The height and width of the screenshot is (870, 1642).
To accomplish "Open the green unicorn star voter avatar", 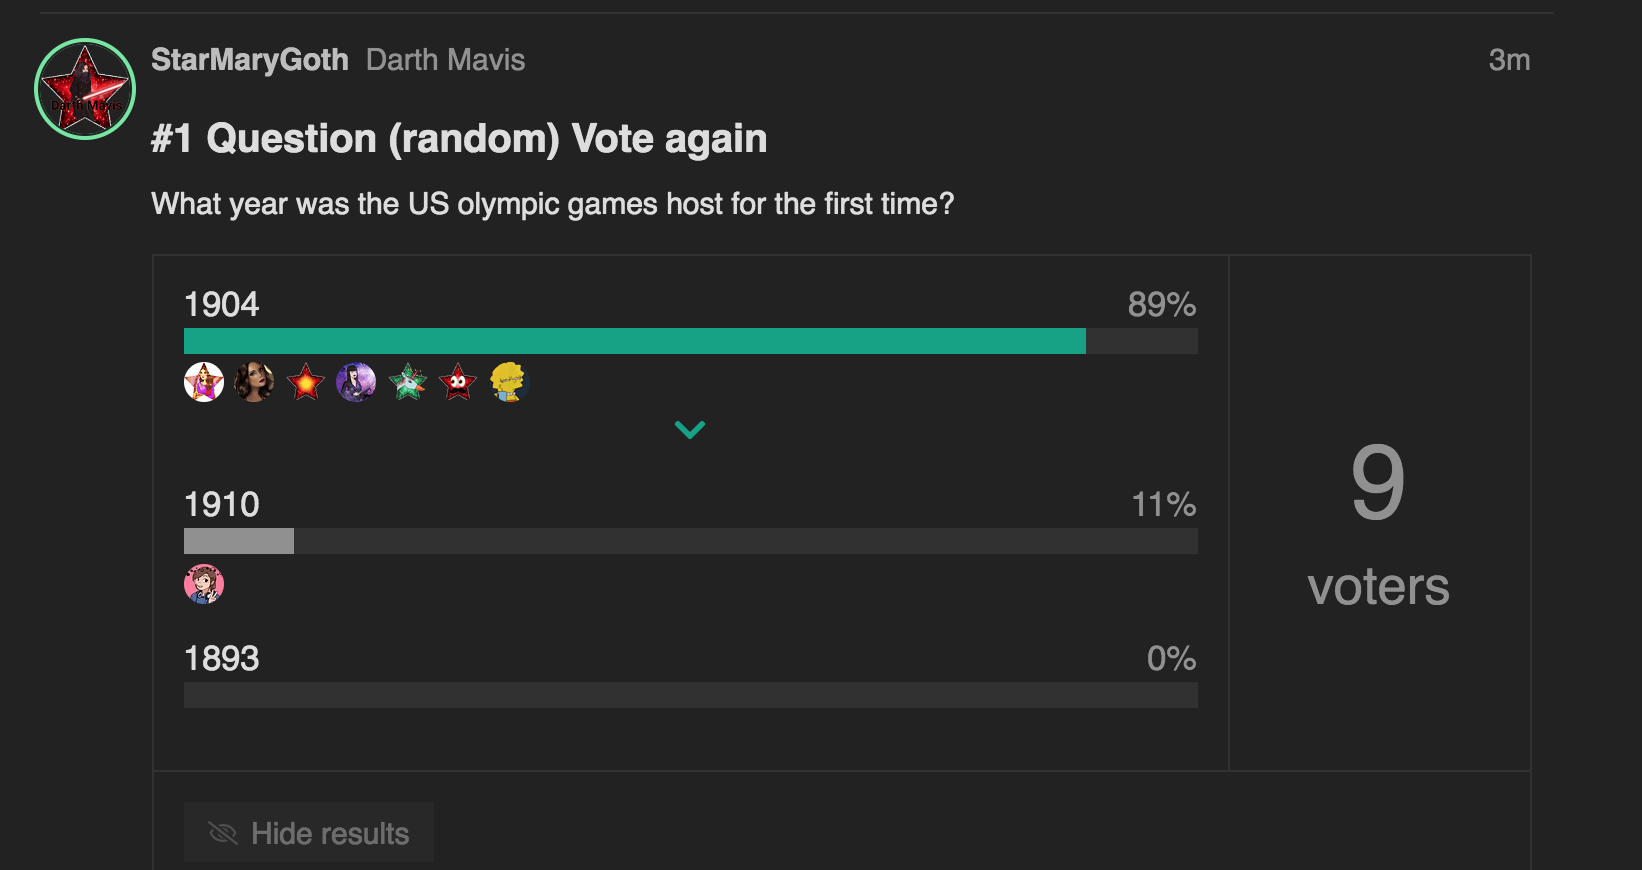I will (408, 382).
